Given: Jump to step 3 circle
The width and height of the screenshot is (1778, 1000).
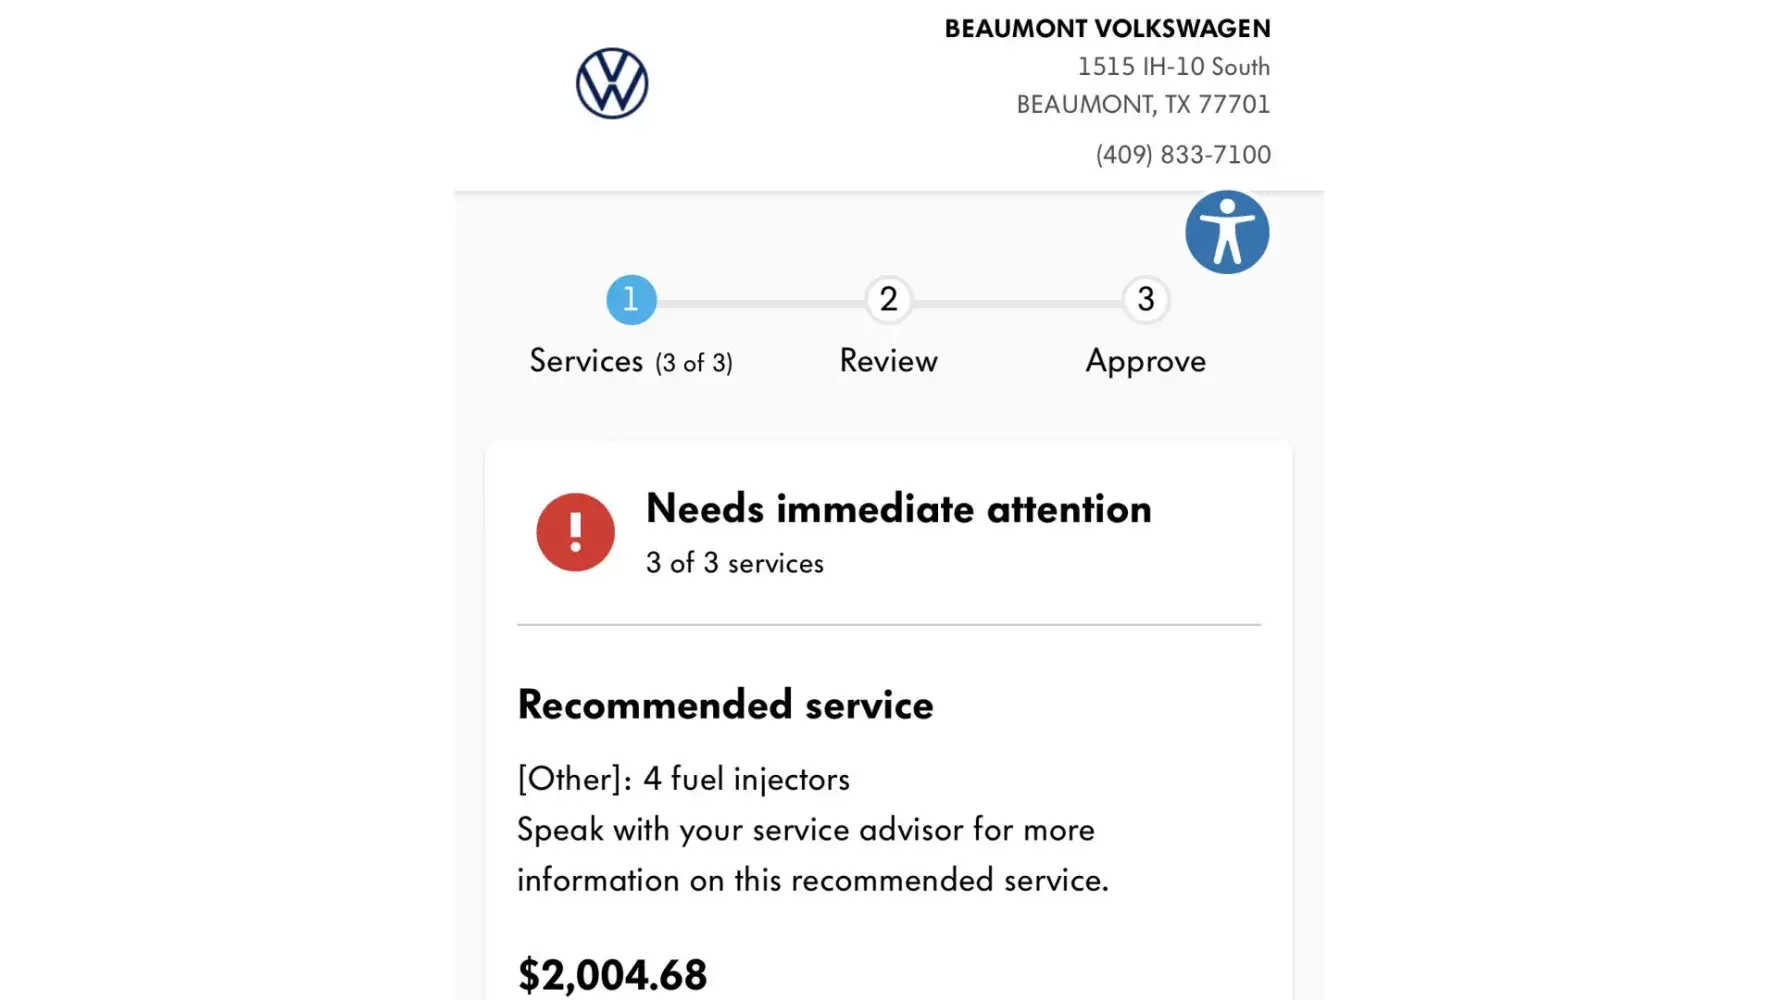Looking at the screenshot, I should 1146,299.
